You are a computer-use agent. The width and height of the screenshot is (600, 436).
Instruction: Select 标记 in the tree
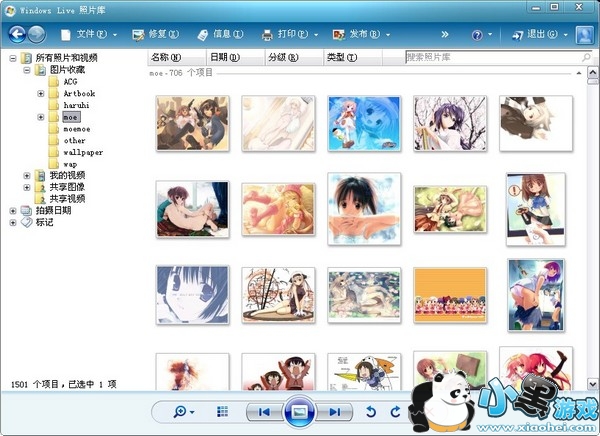(x=44, y=222)
